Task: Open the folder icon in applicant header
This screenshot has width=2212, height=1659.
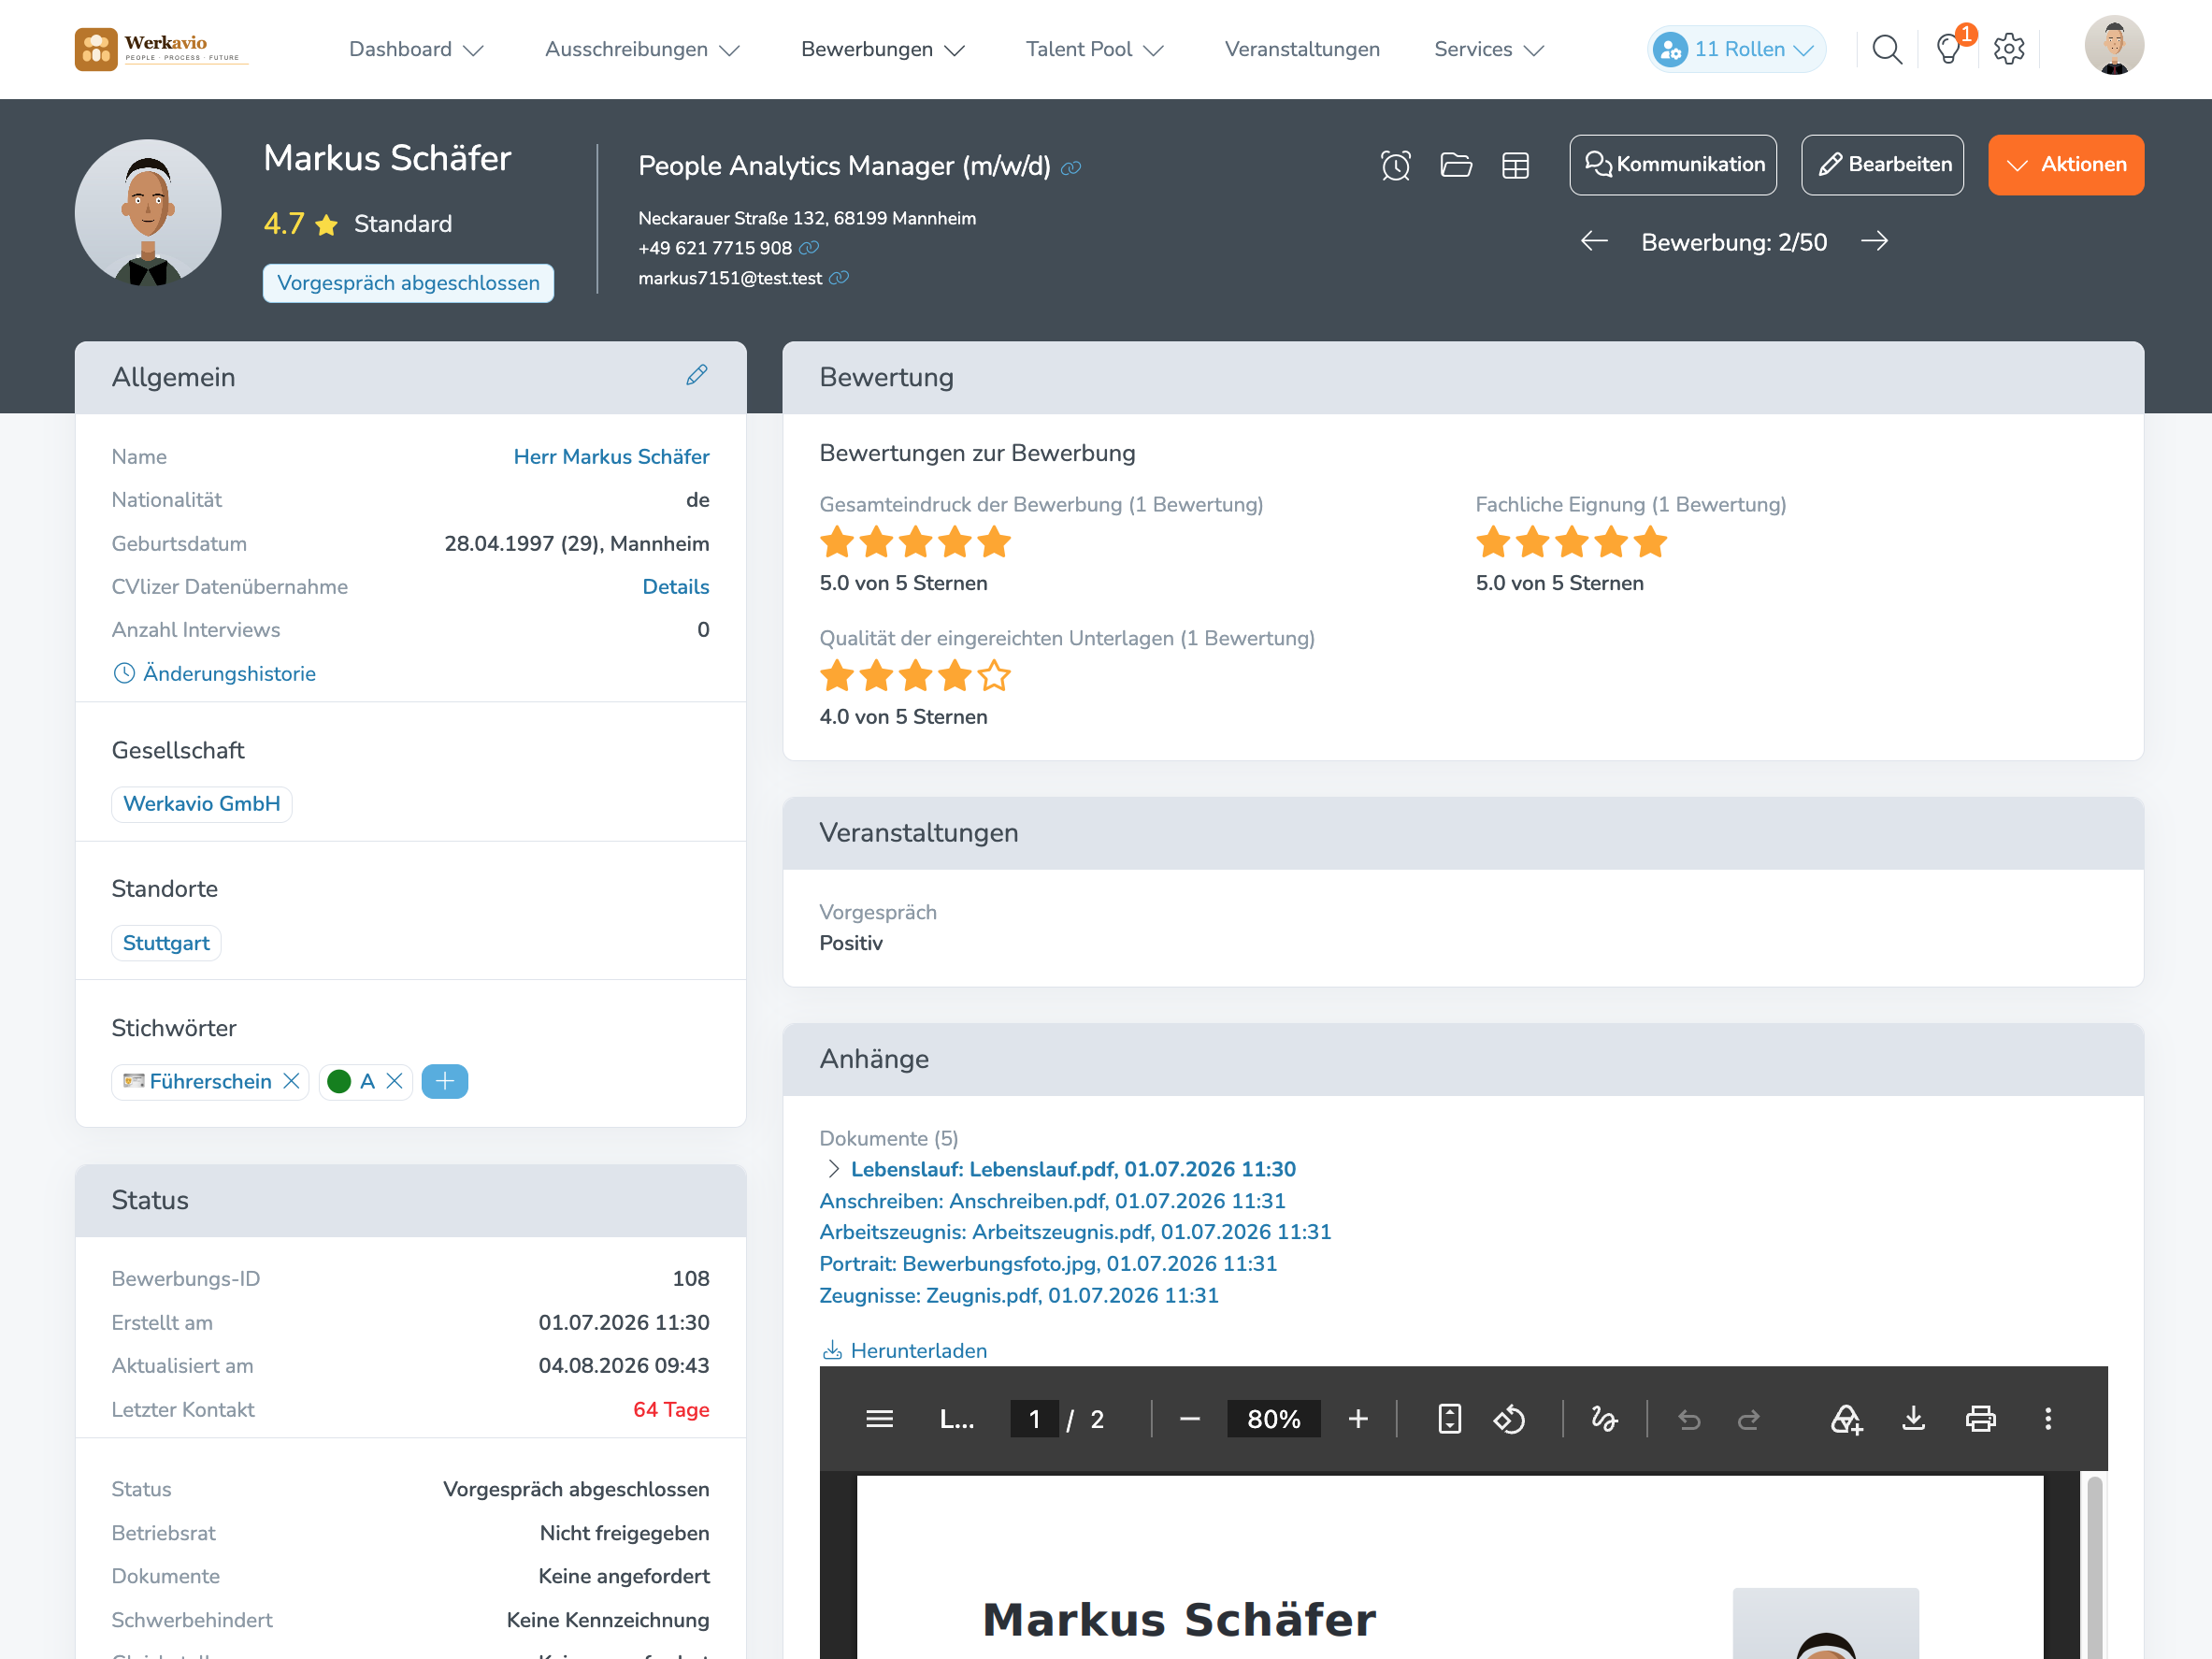Action: [x=1455, y=165]
